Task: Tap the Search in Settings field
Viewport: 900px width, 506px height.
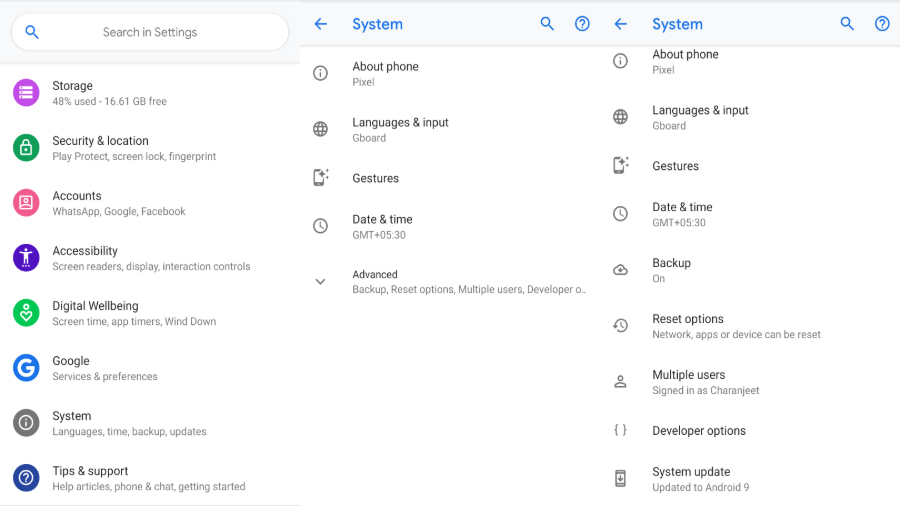Action: [150, 32]
